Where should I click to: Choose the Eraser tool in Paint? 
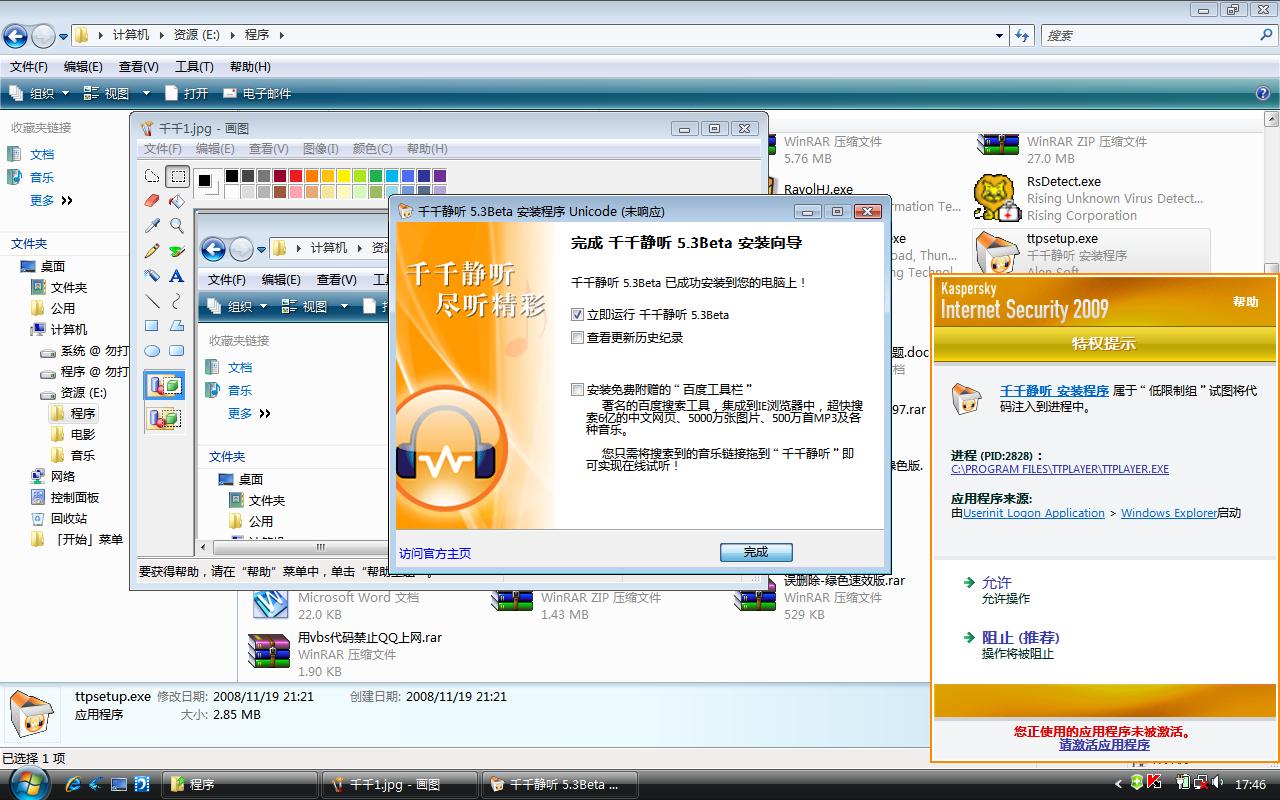pos(152,201)
